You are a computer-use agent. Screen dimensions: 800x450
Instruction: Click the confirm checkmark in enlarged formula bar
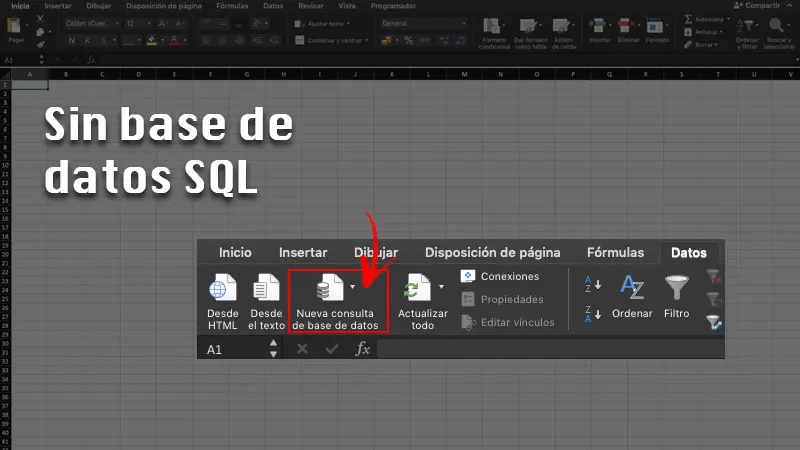(x=332, y=349)
